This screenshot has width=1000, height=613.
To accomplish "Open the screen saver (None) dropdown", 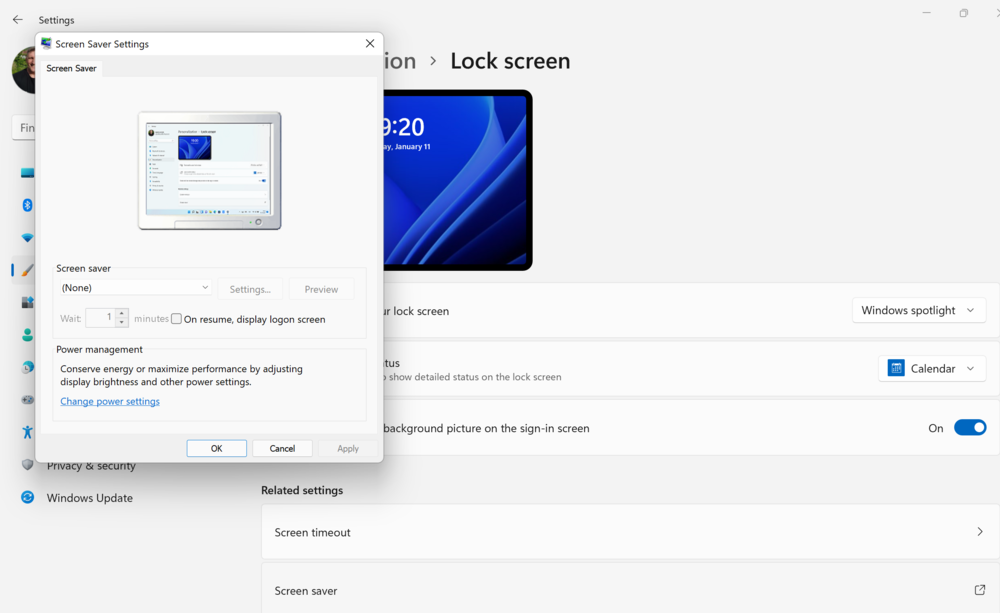I will click(135, 288).
